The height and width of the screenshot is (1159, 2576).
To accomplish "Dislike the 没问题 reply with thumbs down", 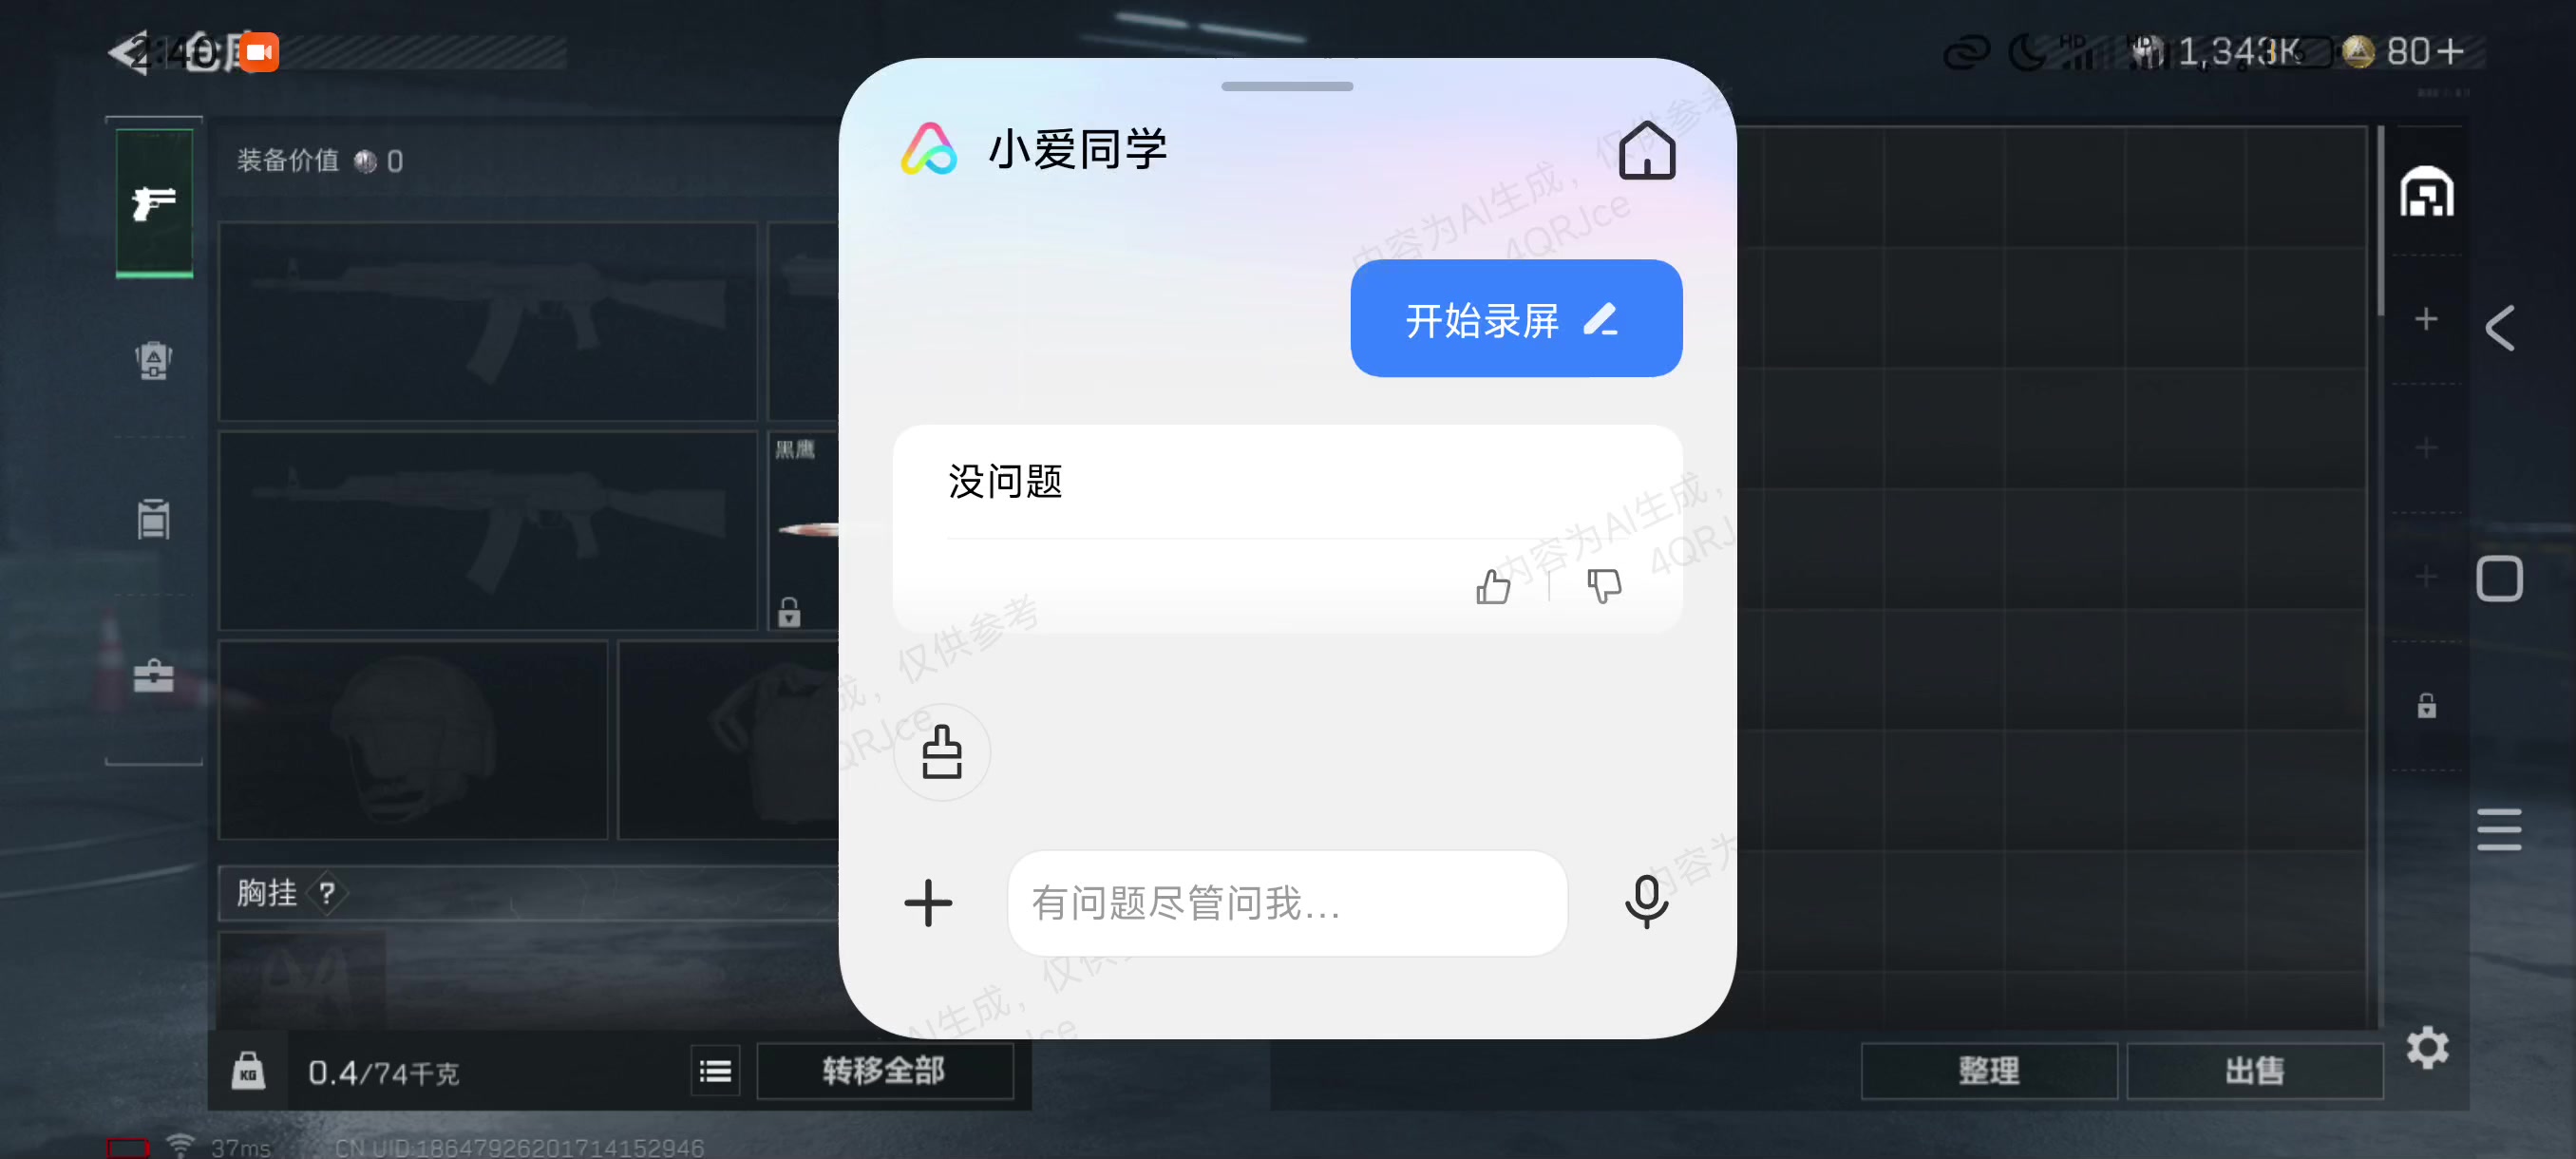I will [1604, 586].
